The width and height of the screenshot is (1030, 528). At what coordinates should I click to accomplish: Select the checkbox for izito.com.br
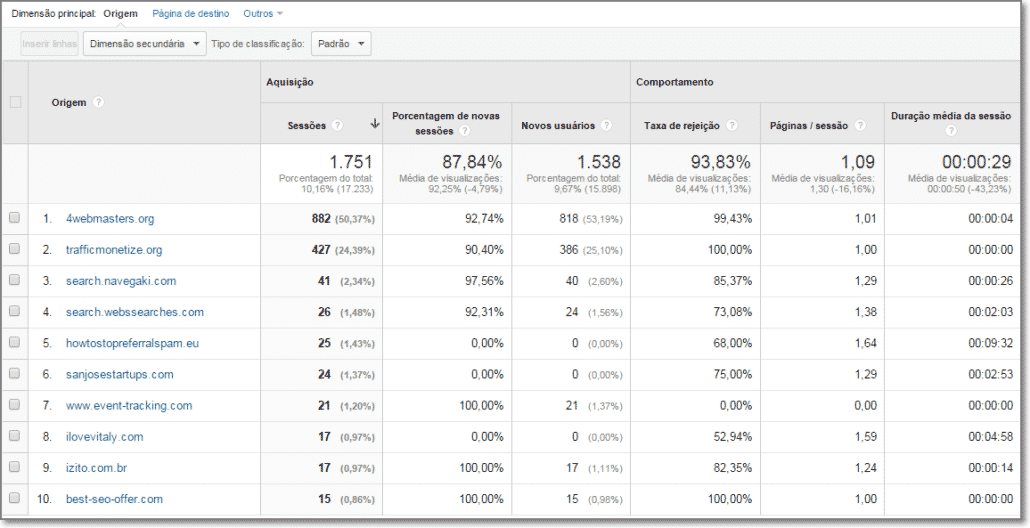(x=14, y=468)
